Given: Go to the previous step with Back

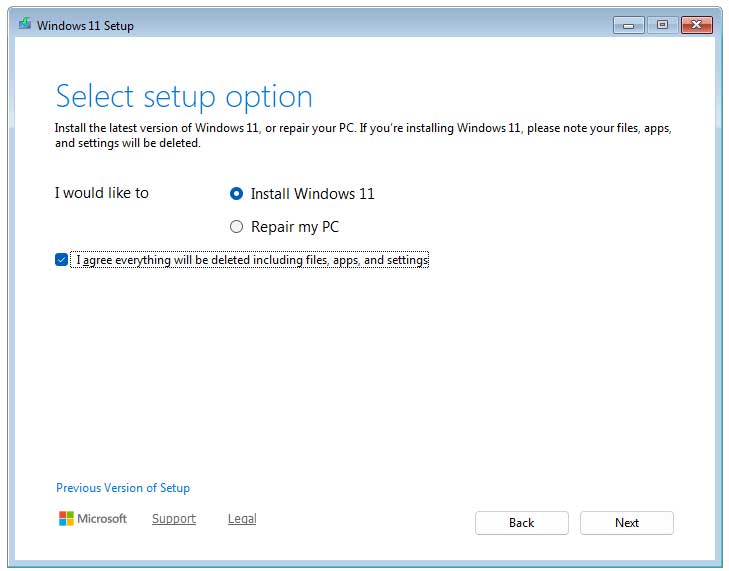Looking at the screenshot, I should tap(522, 523).
